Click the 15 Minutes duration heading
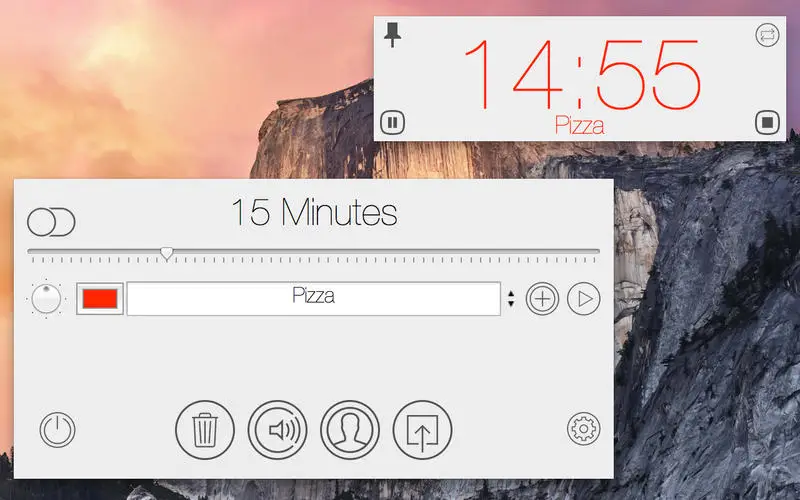Image resolution: width=800 pixels, height=500 pixels. (314, 212)
